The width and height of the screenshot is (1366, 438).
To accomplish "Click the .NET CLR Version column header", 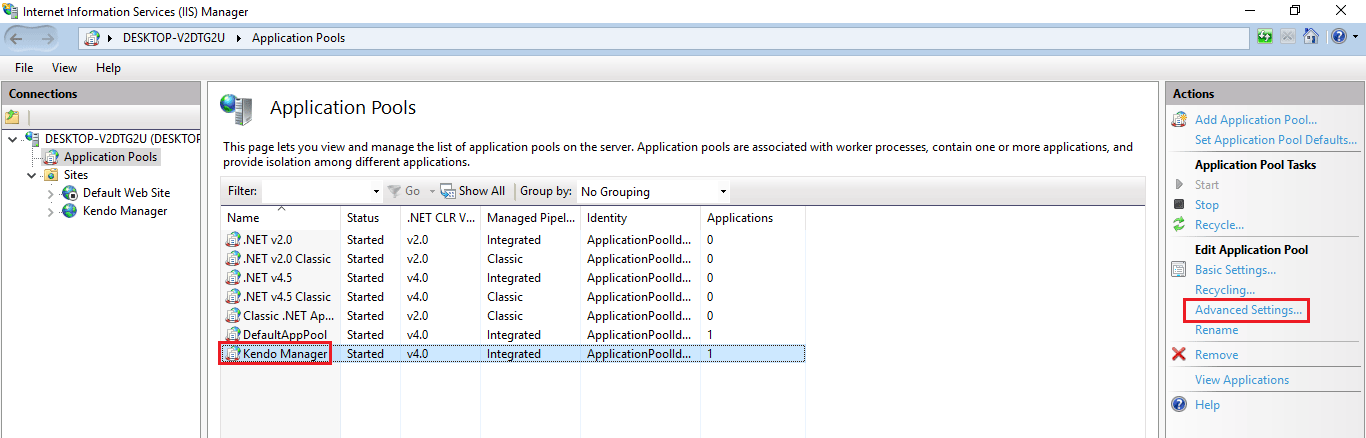I will (x=440, y=217).
